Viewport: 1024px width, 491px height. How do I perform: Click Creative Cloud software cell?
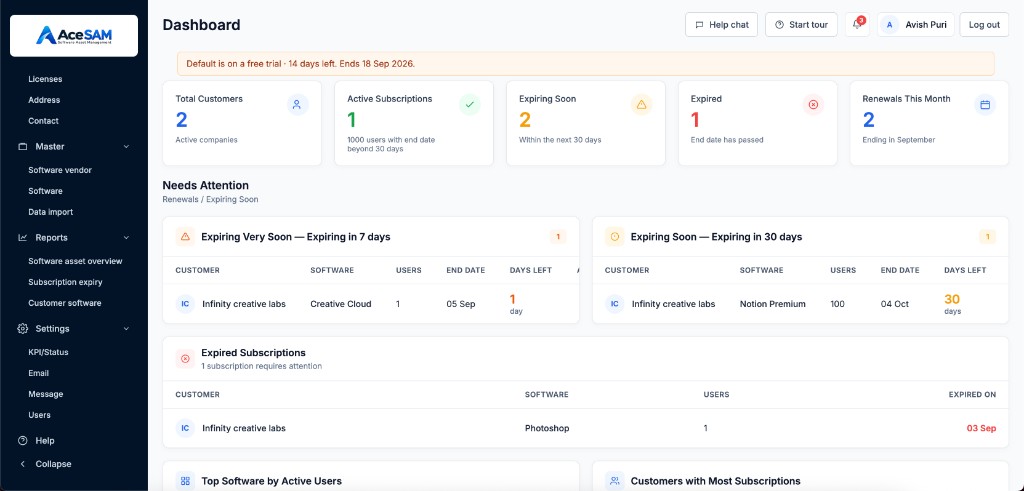[x=341, y=304]
